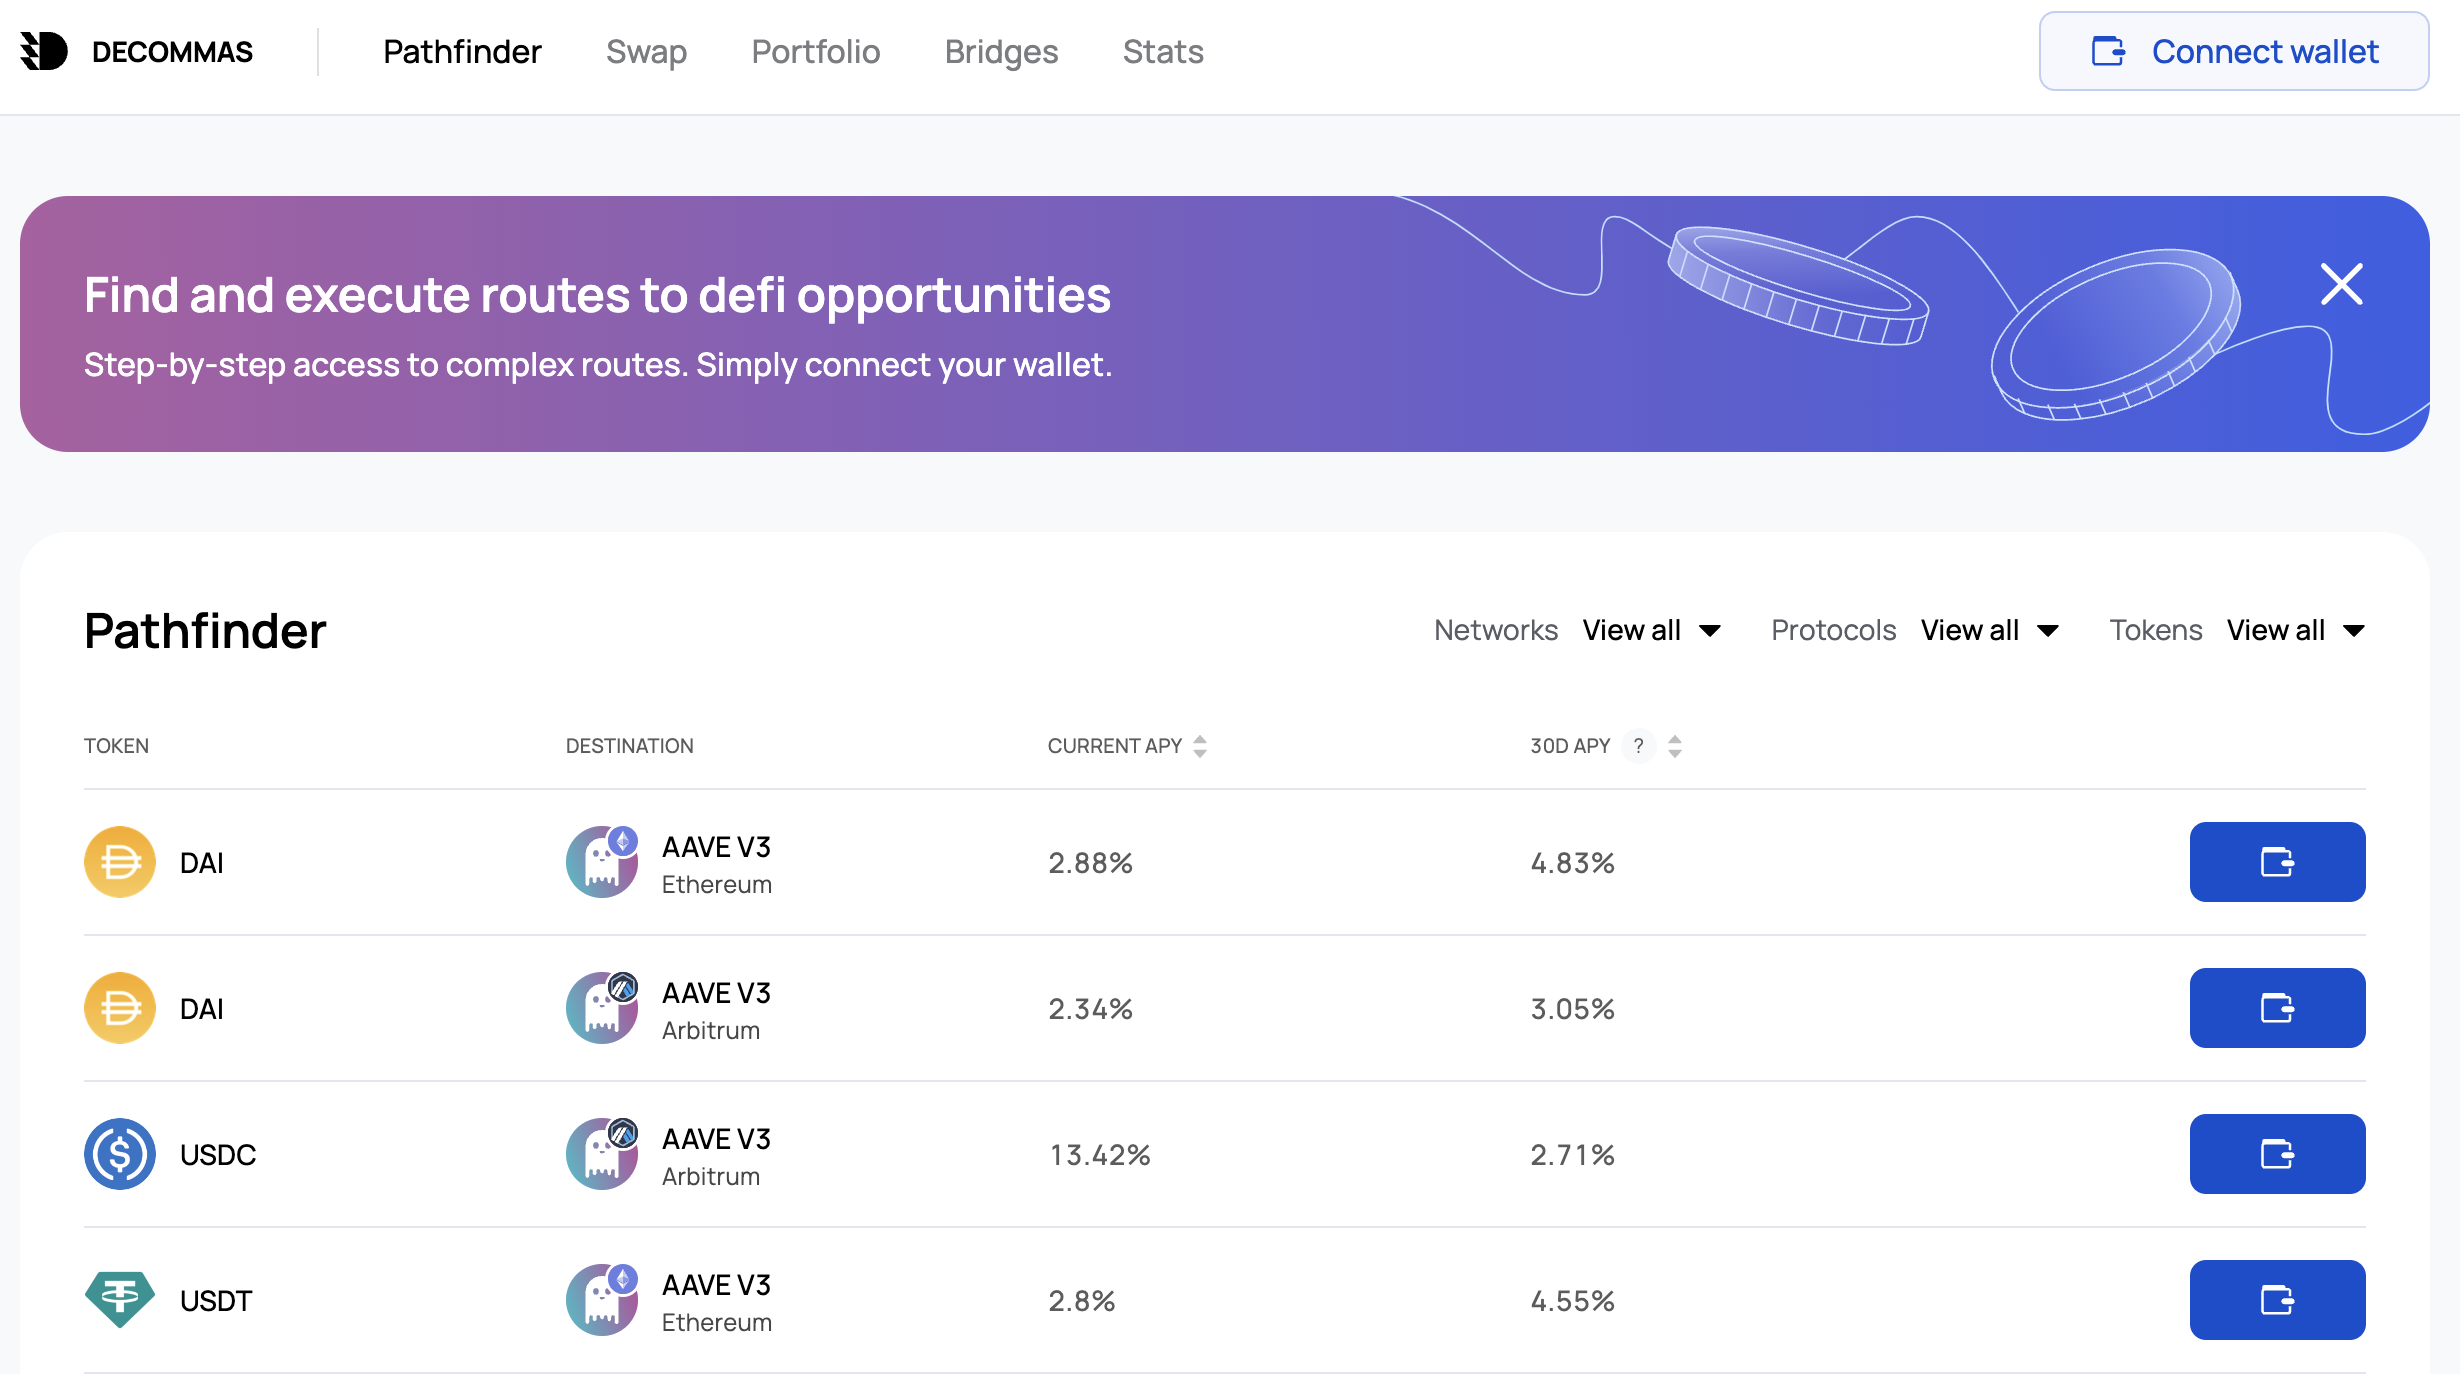This screenshot has width=2460, height=1374.
Task: Click wallet button for USDT 2.8% row
Action: pos(2277,1300)
